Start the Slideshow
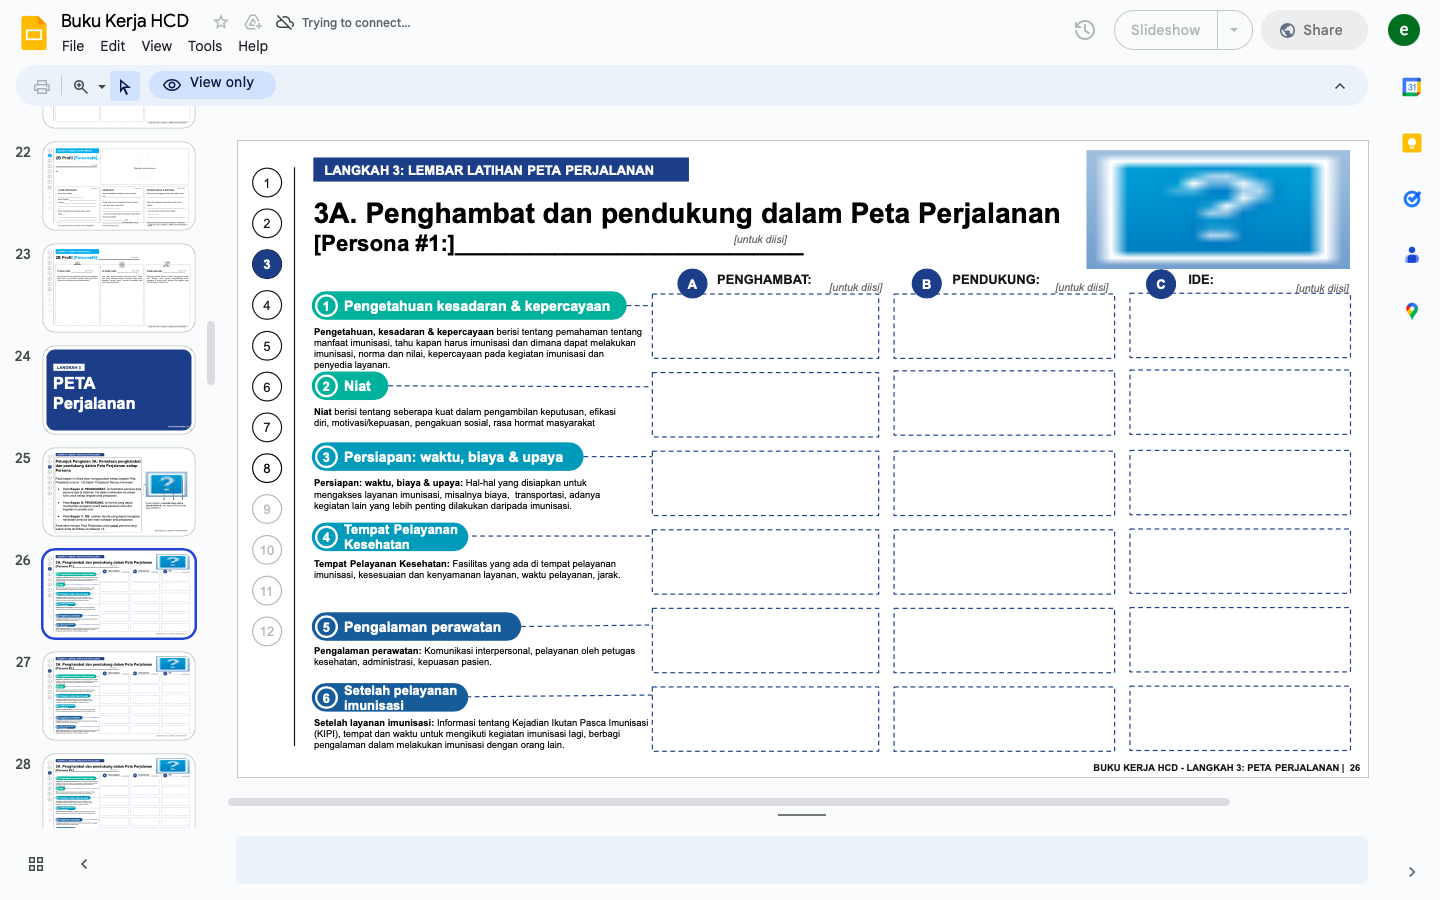Screen dimensions: 1440x900 click(x=1166, y=30)
